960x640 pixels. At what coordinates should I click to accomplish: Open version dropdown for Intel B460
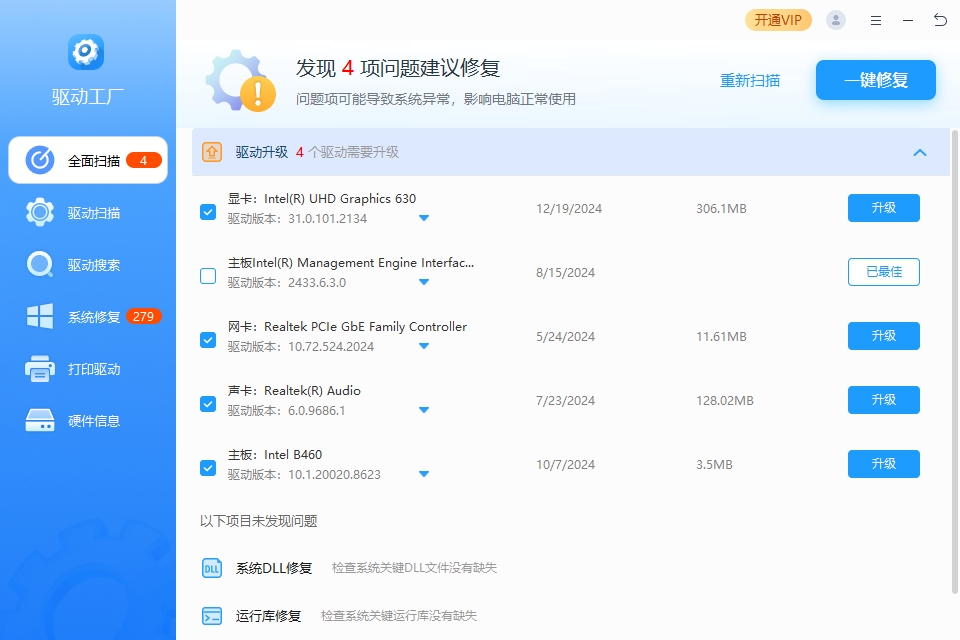[x=424, y=474]
